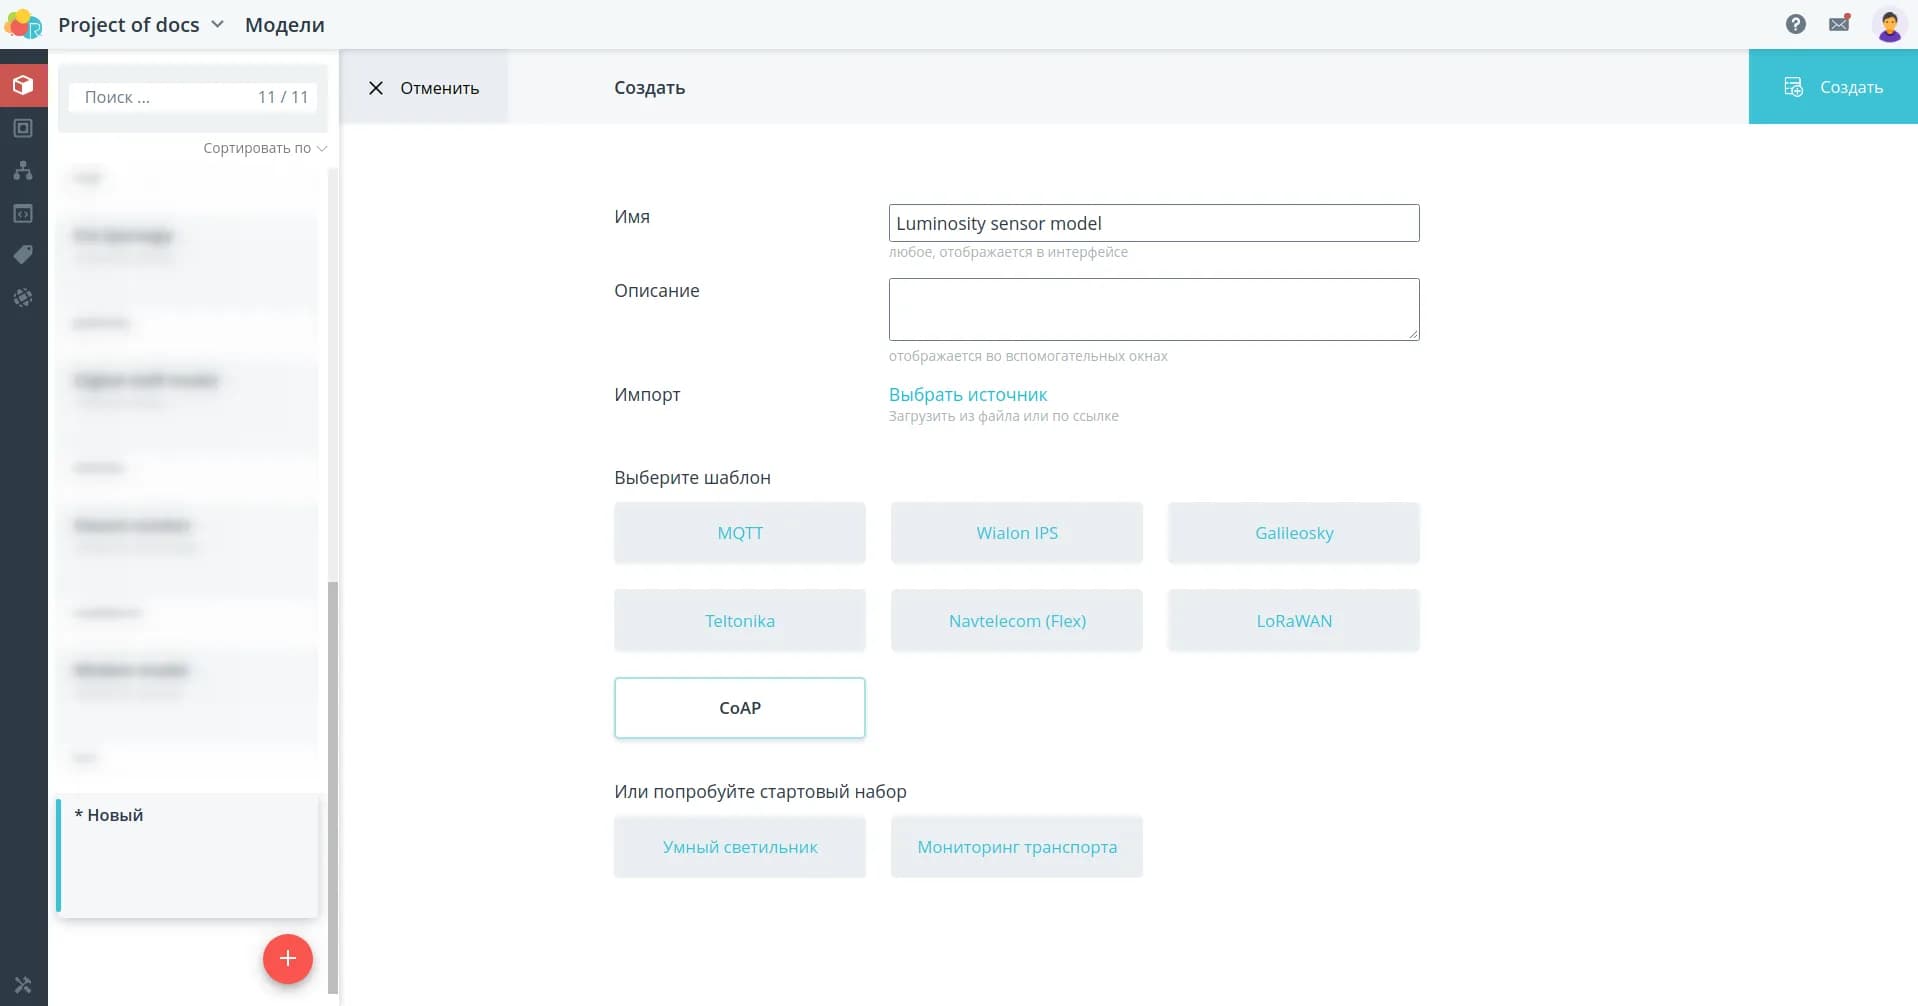Click the teal 'Создать' button
Image resolution: width=1918 pixels, height=1006 pixels.
pos(1832,87)
